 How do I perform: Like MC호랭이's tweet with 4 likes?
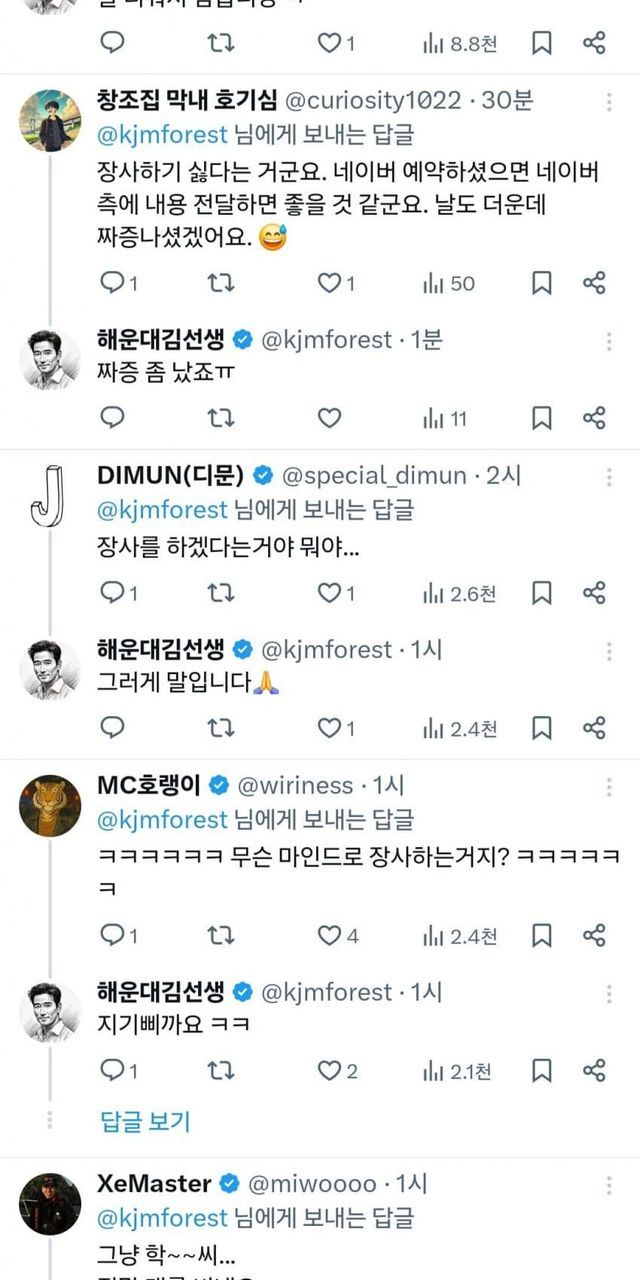point(330,935)
